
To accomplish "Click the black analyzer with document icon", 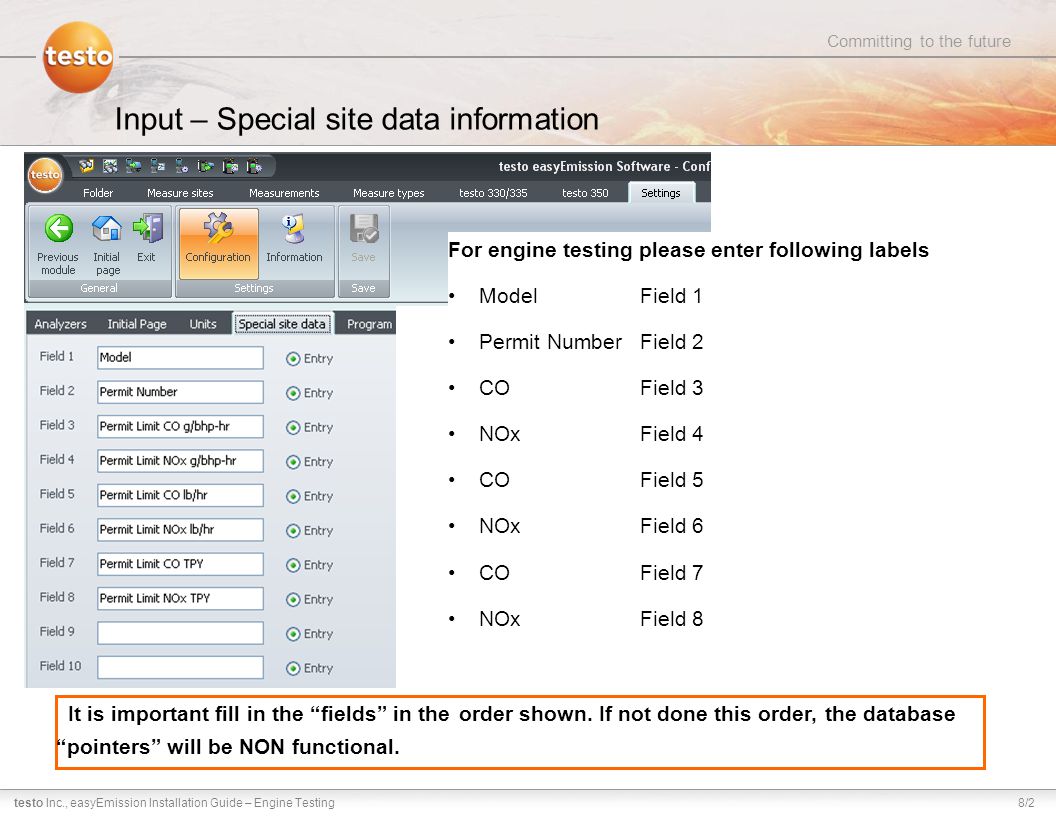I will tap(230, 166).
